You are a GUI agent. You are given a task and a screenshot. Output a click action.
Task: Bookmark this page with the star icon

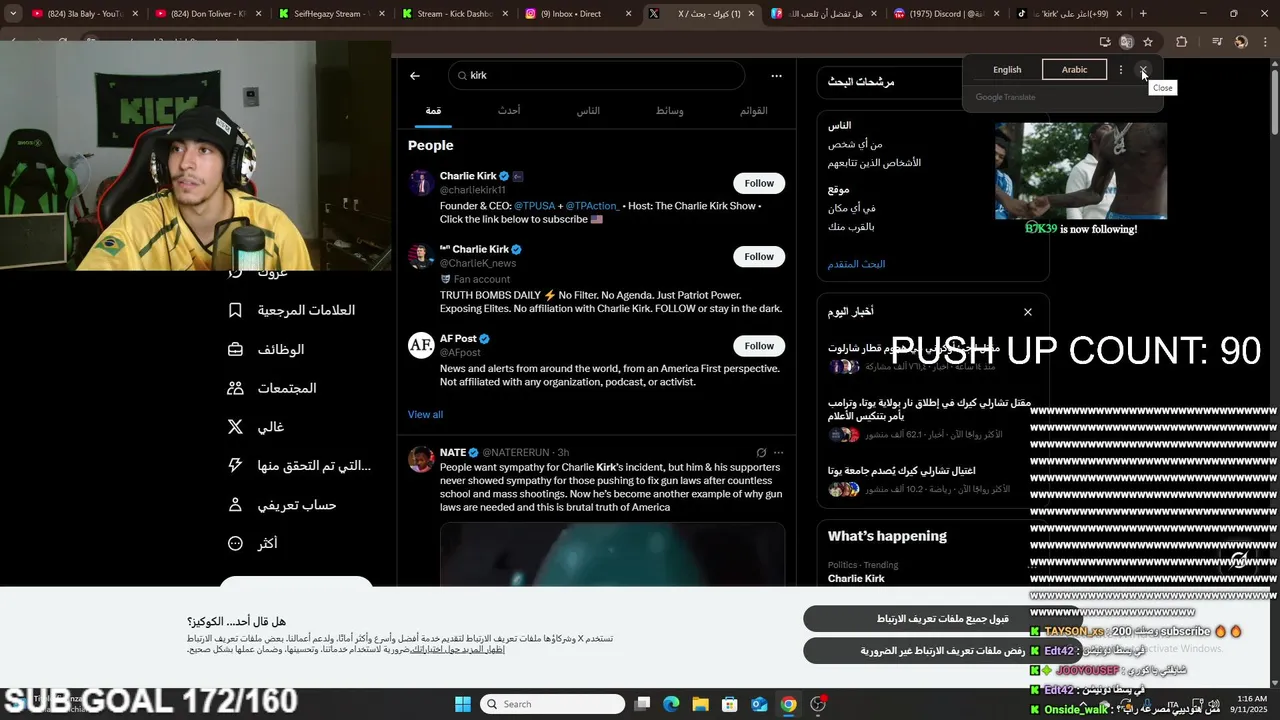tap(1148, 42)
